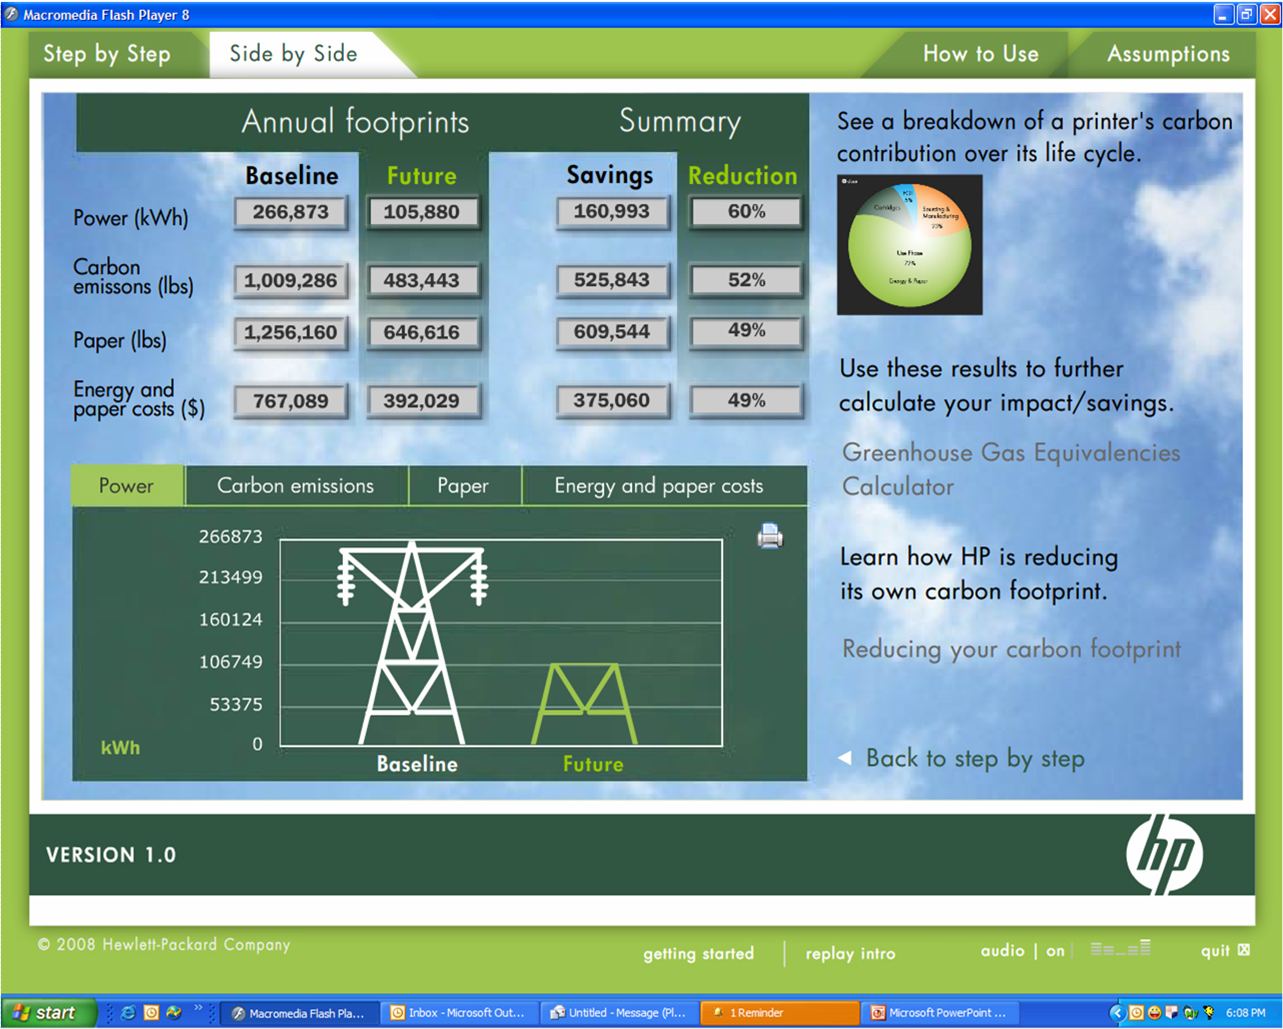The height and width of the screenshot is (1029, 1283).
Task: Show the Paper chart tab
Action: point(463,486)
